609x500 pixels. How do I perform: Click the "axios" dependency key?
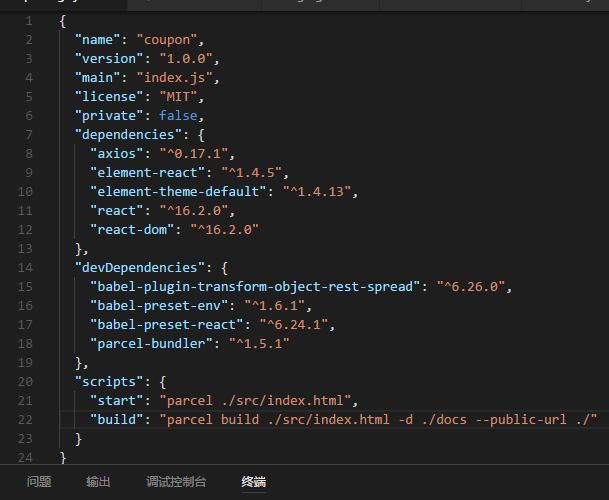coord(117,153)
